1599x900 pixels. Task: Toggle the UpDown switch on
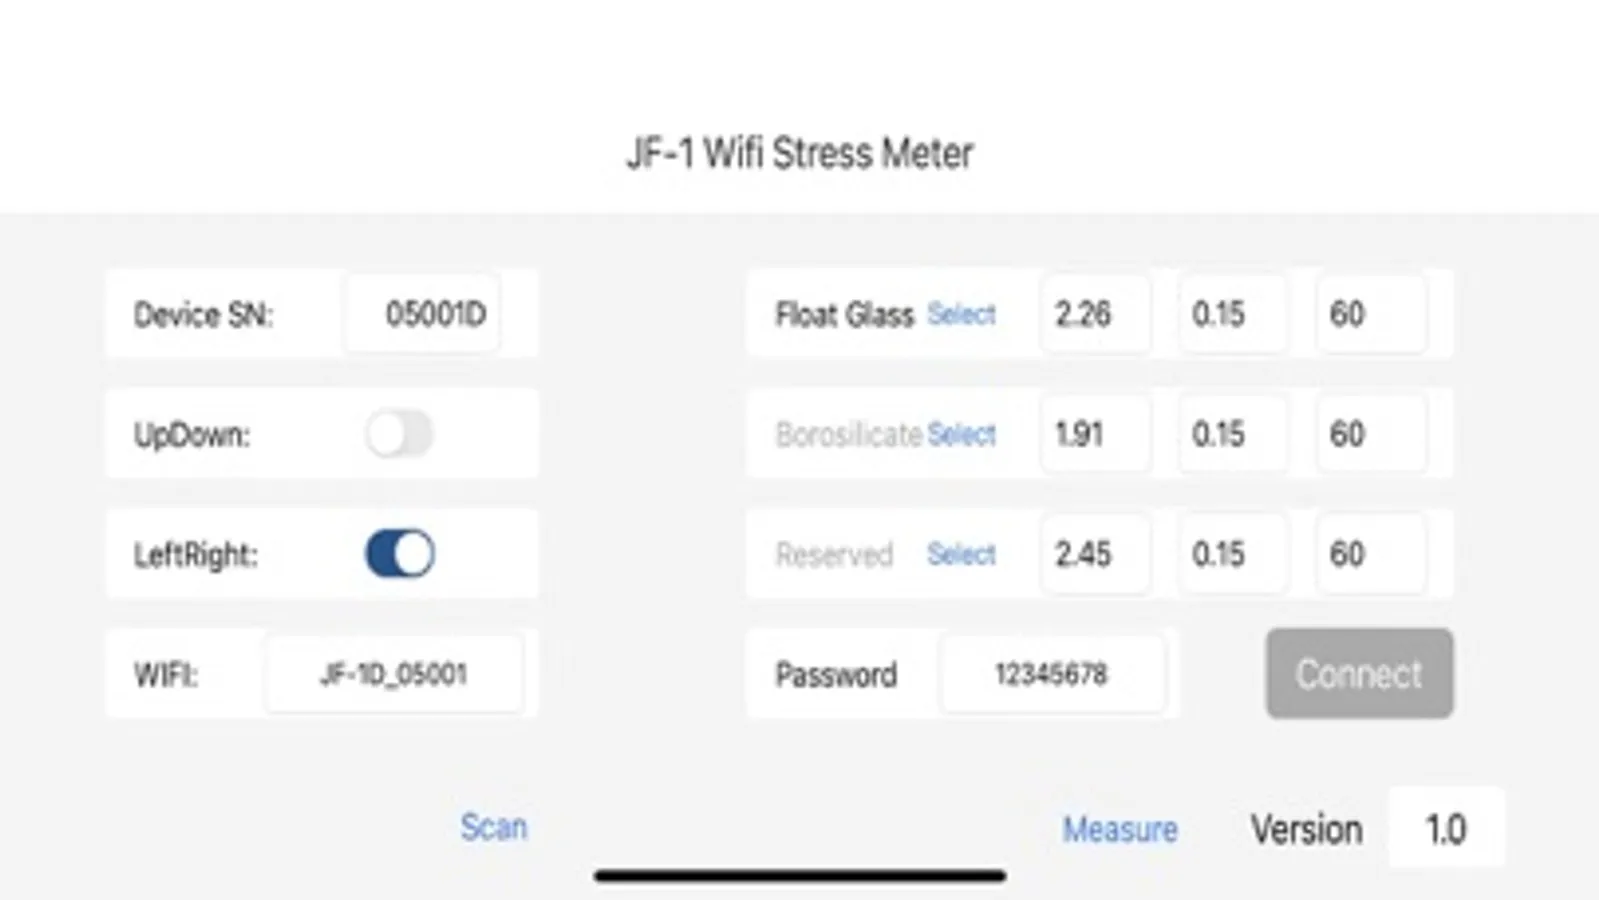(x=399, y=434)
